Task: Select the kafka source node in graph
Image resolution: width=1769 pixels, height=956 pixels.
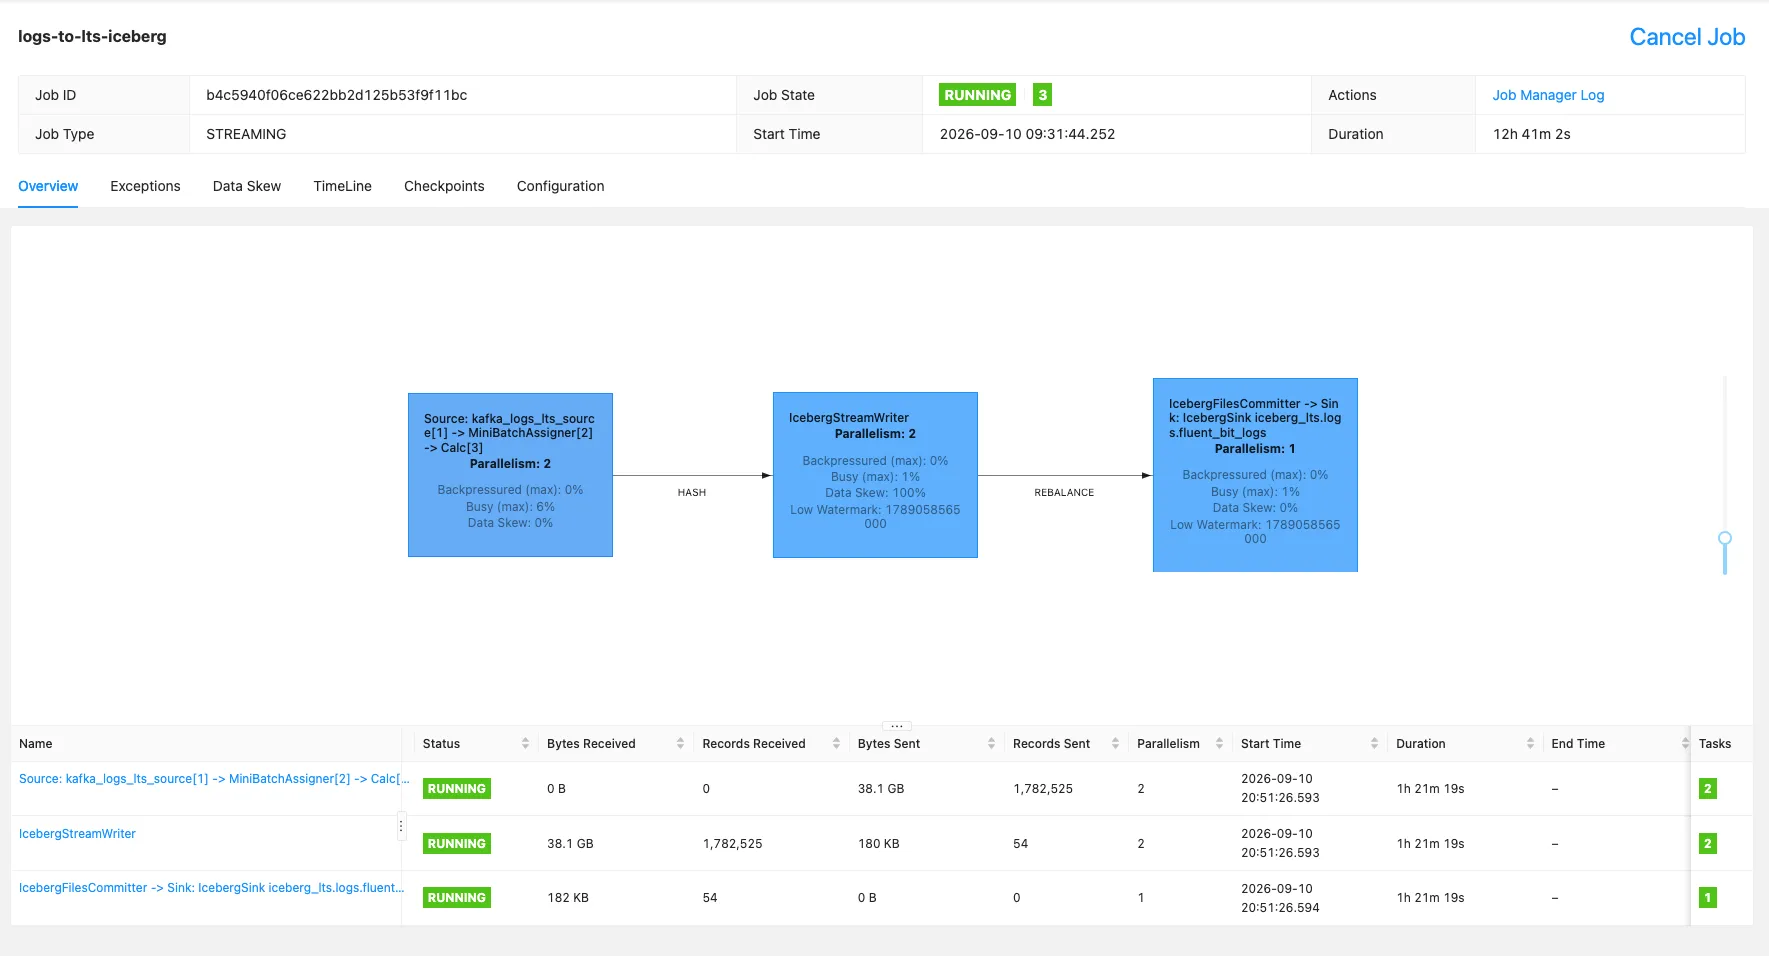Action: point(510,475)
